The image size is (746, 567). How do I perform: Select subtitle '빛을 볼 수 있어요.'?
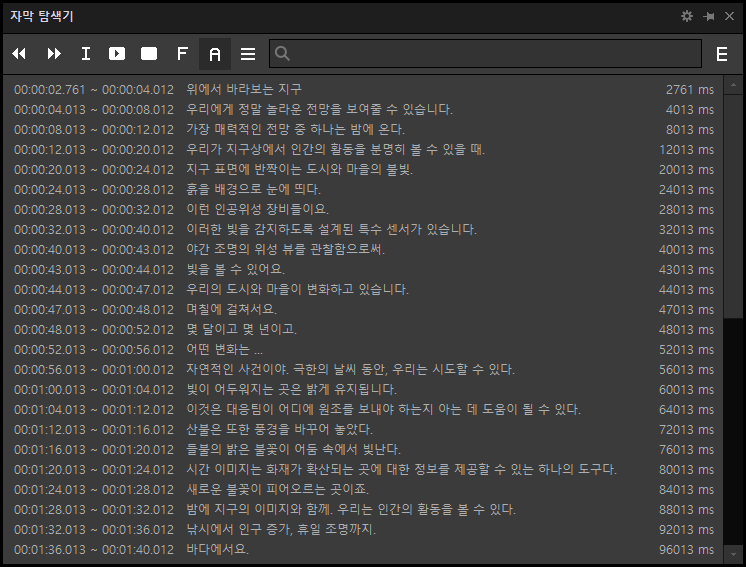pos(236,269)
